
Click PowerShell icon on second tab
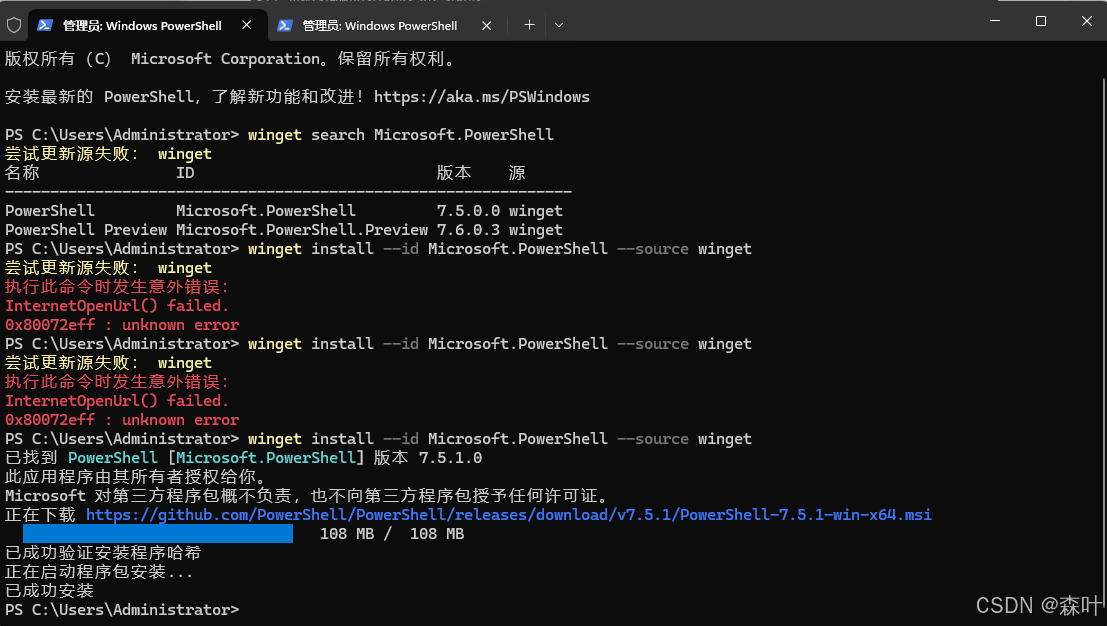click(x=285, y=25)
